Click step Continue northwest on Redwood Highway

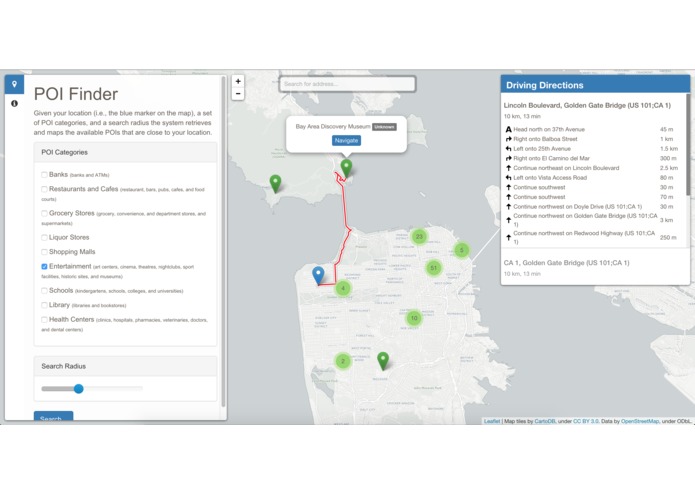[593, 237]
